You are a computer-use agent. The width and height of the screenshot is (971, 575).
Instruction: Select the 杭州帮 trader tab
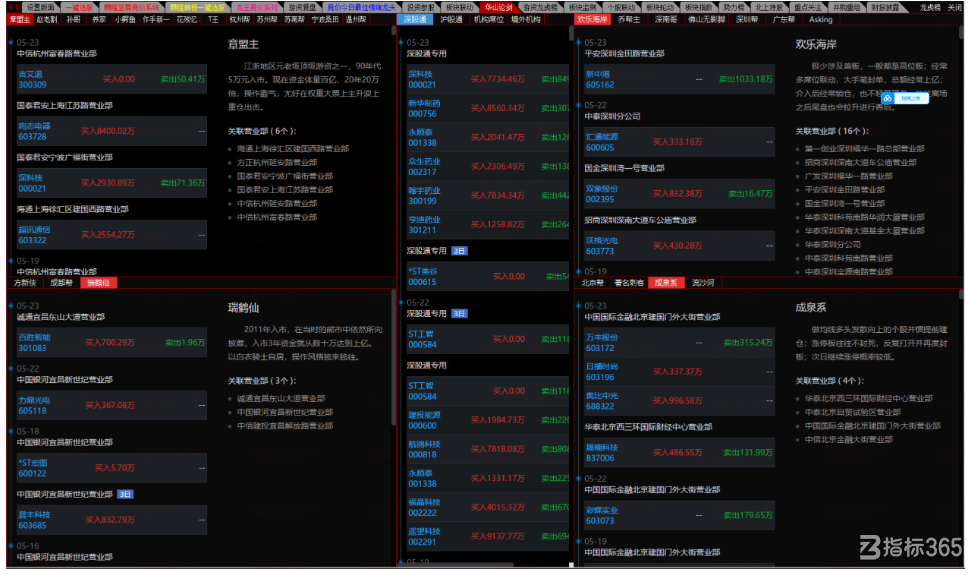(240, 19)
